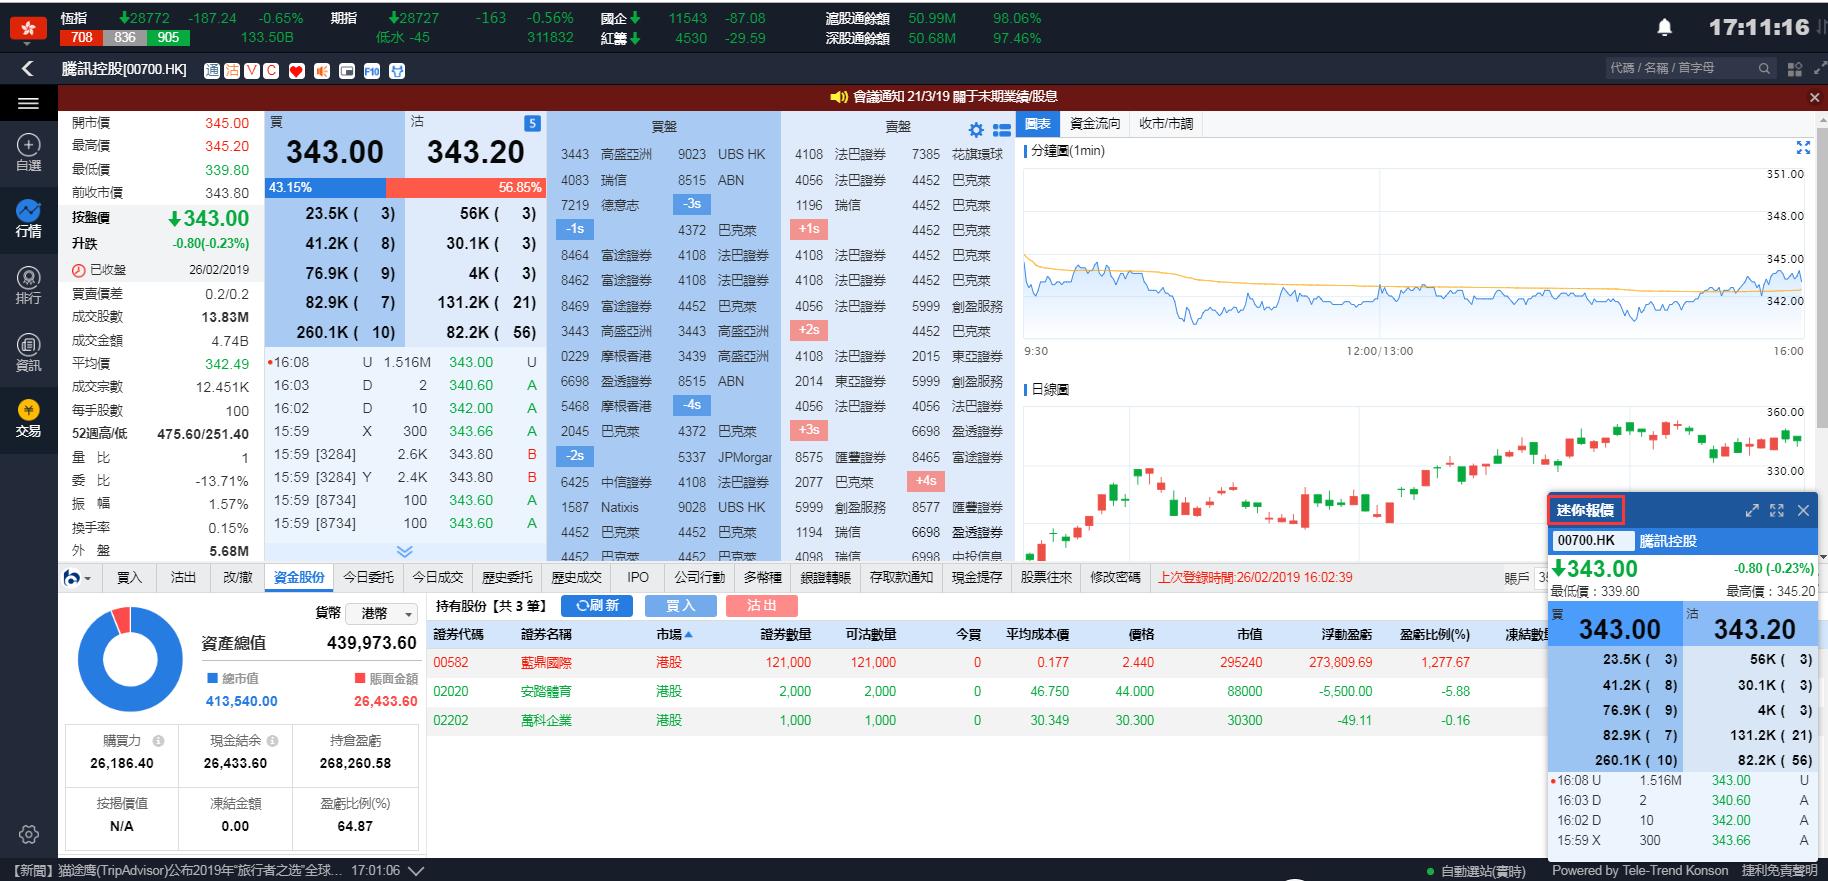Screen dimensions: 1828x881
Task: Click the V badge icon beside stock name
Action: click(x=251, y=70)
